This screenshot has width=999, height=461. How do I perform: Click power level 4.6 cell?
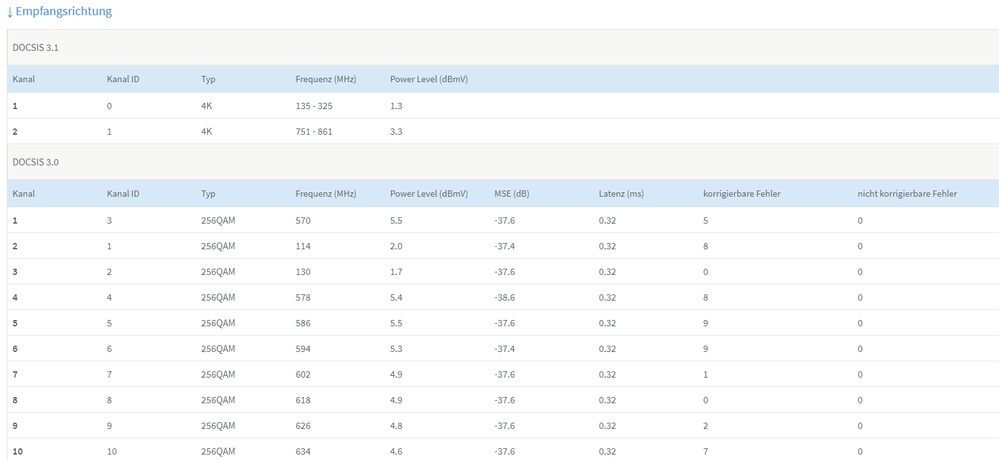pyautogui.click(x=396, y=451)
